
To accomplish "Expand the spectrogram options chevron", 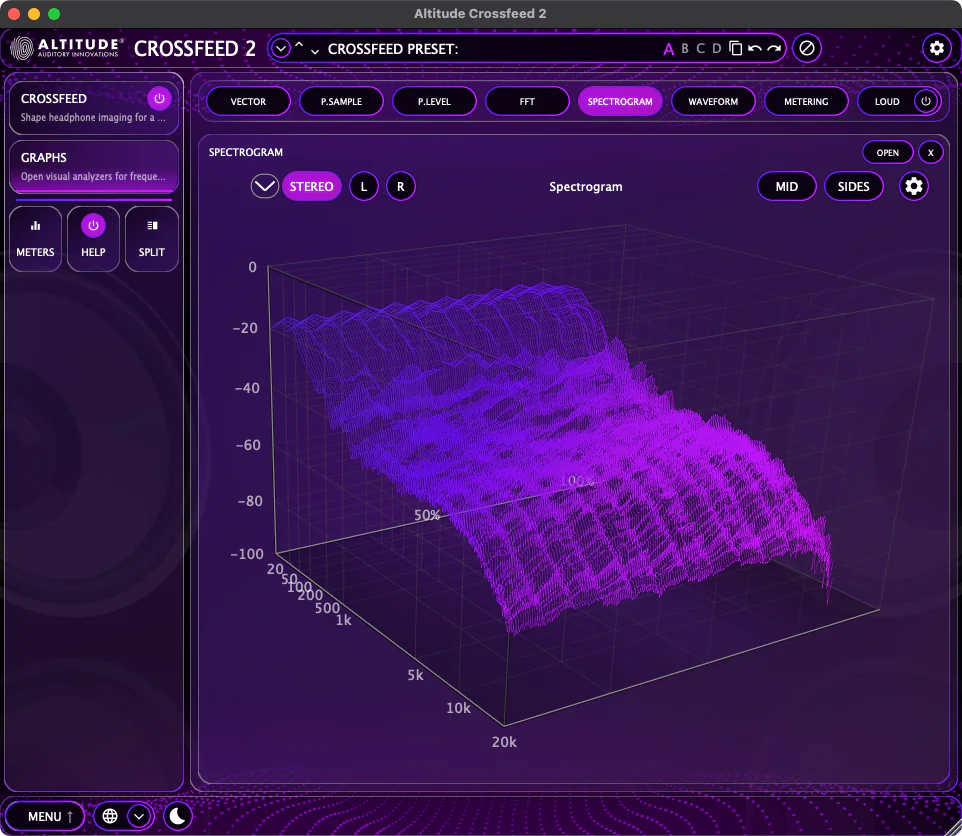I will coord(264,186).
